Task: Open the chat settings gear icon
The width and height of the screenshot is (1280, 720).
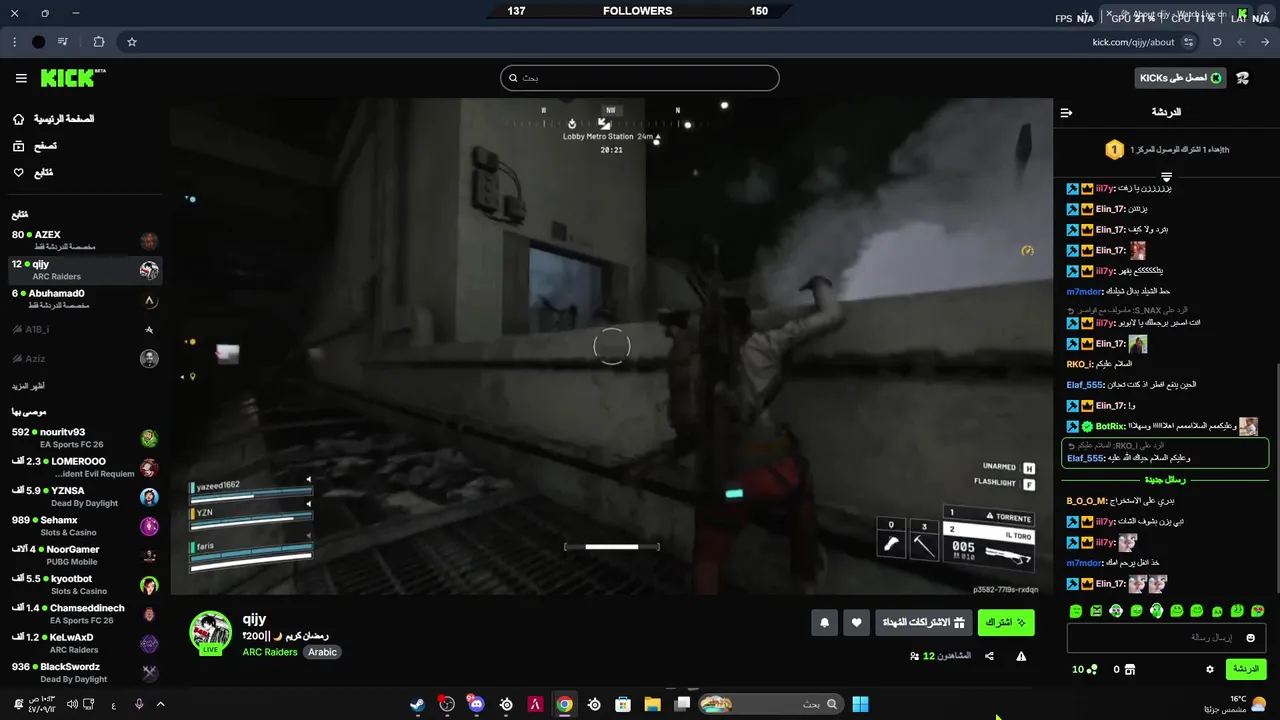Action: coord(1209,669)
